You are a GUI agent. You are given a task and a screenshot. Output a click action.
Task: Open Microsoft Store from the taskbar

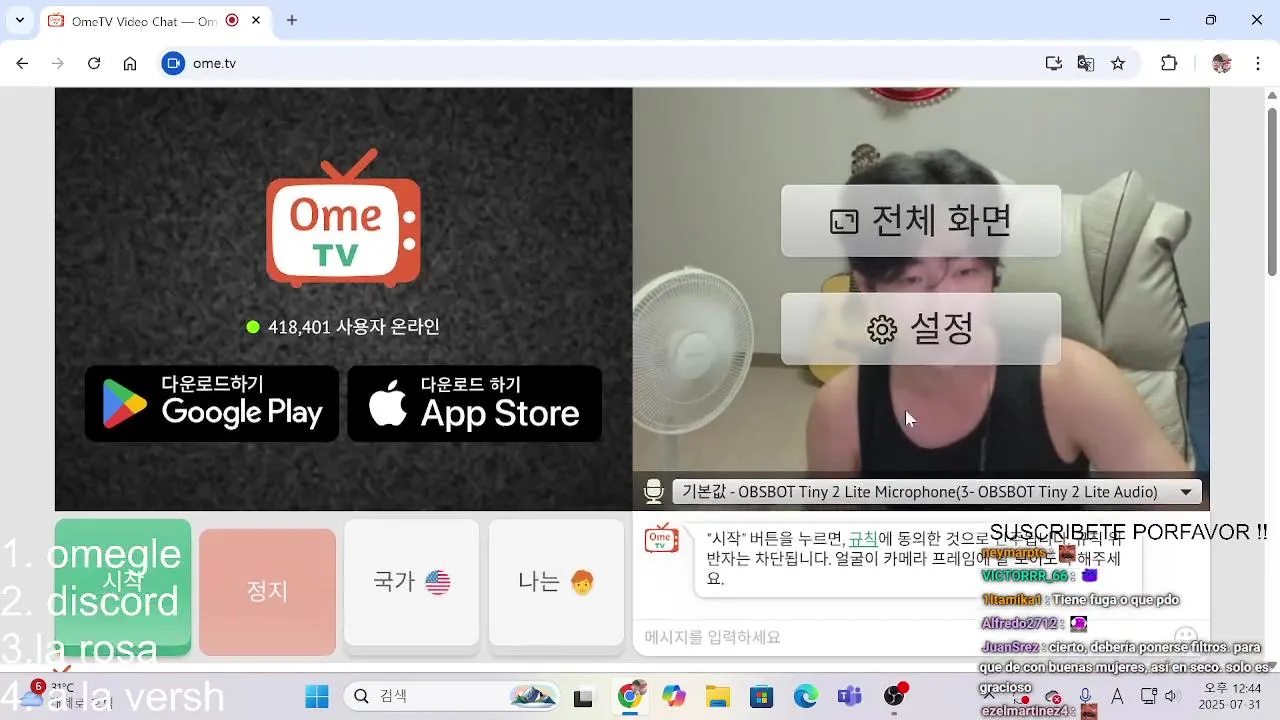(x=762, y=696)
